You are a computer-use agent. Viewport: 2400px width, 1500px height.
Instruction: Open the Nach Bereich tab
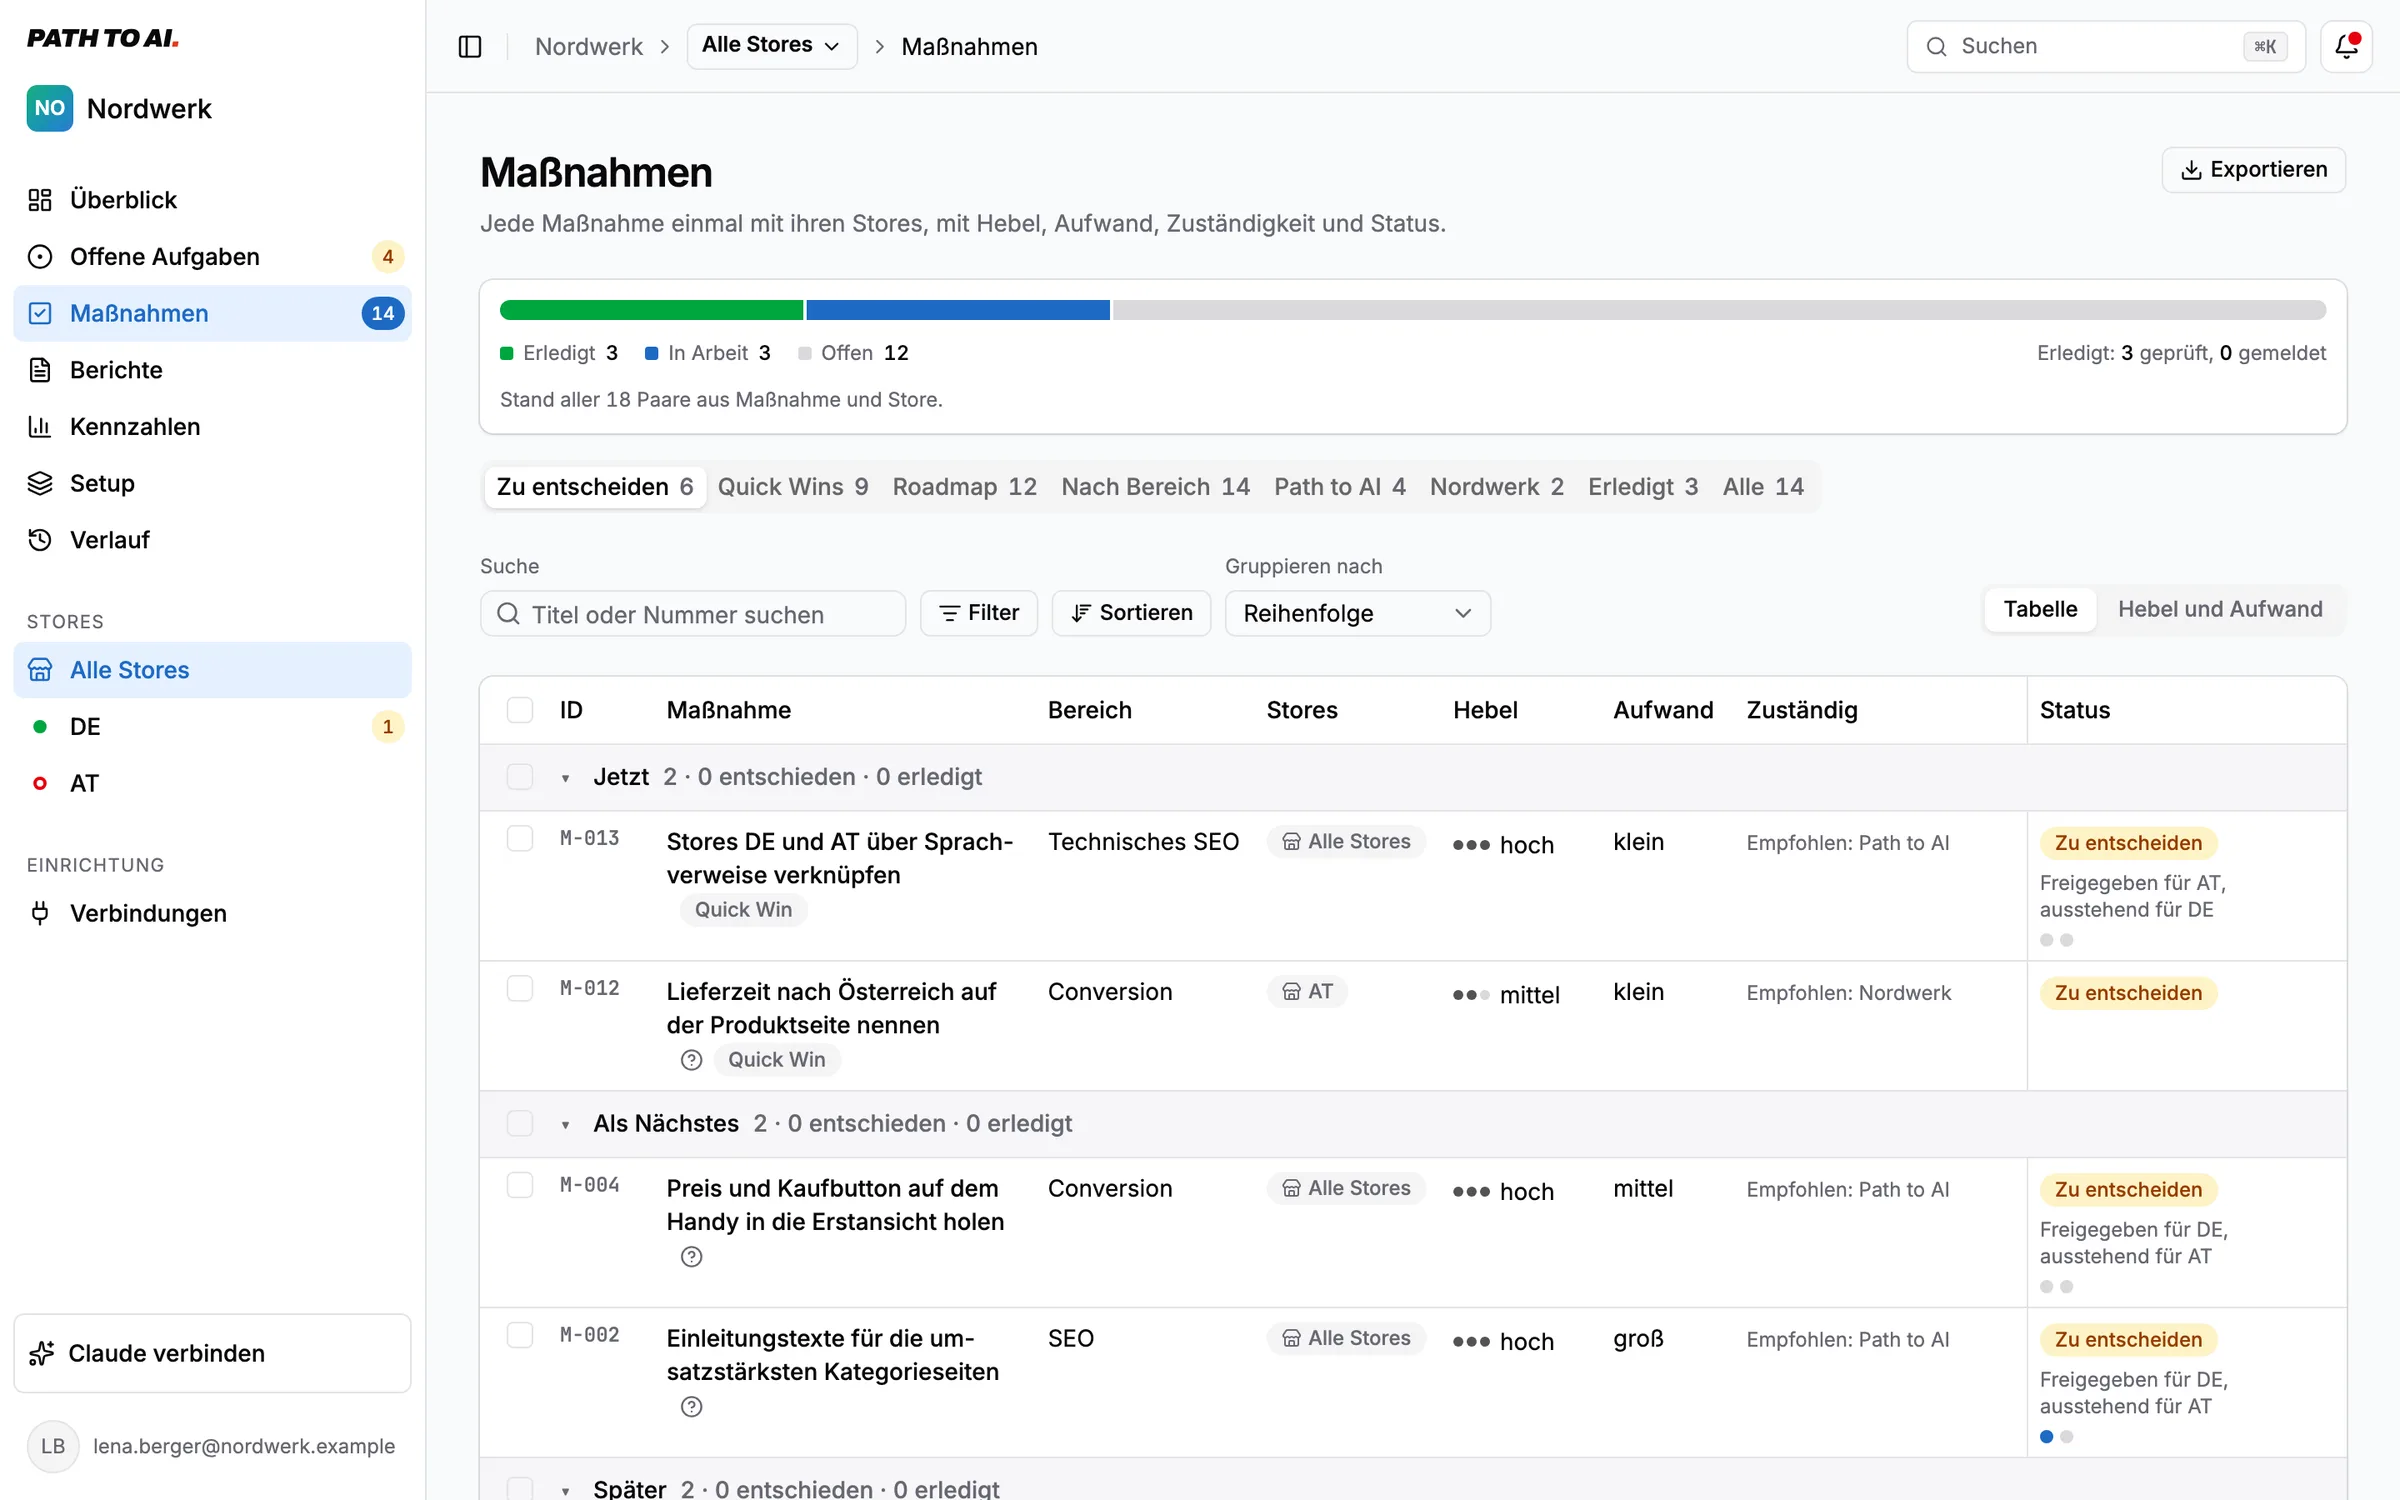[x=1155, y=487]
